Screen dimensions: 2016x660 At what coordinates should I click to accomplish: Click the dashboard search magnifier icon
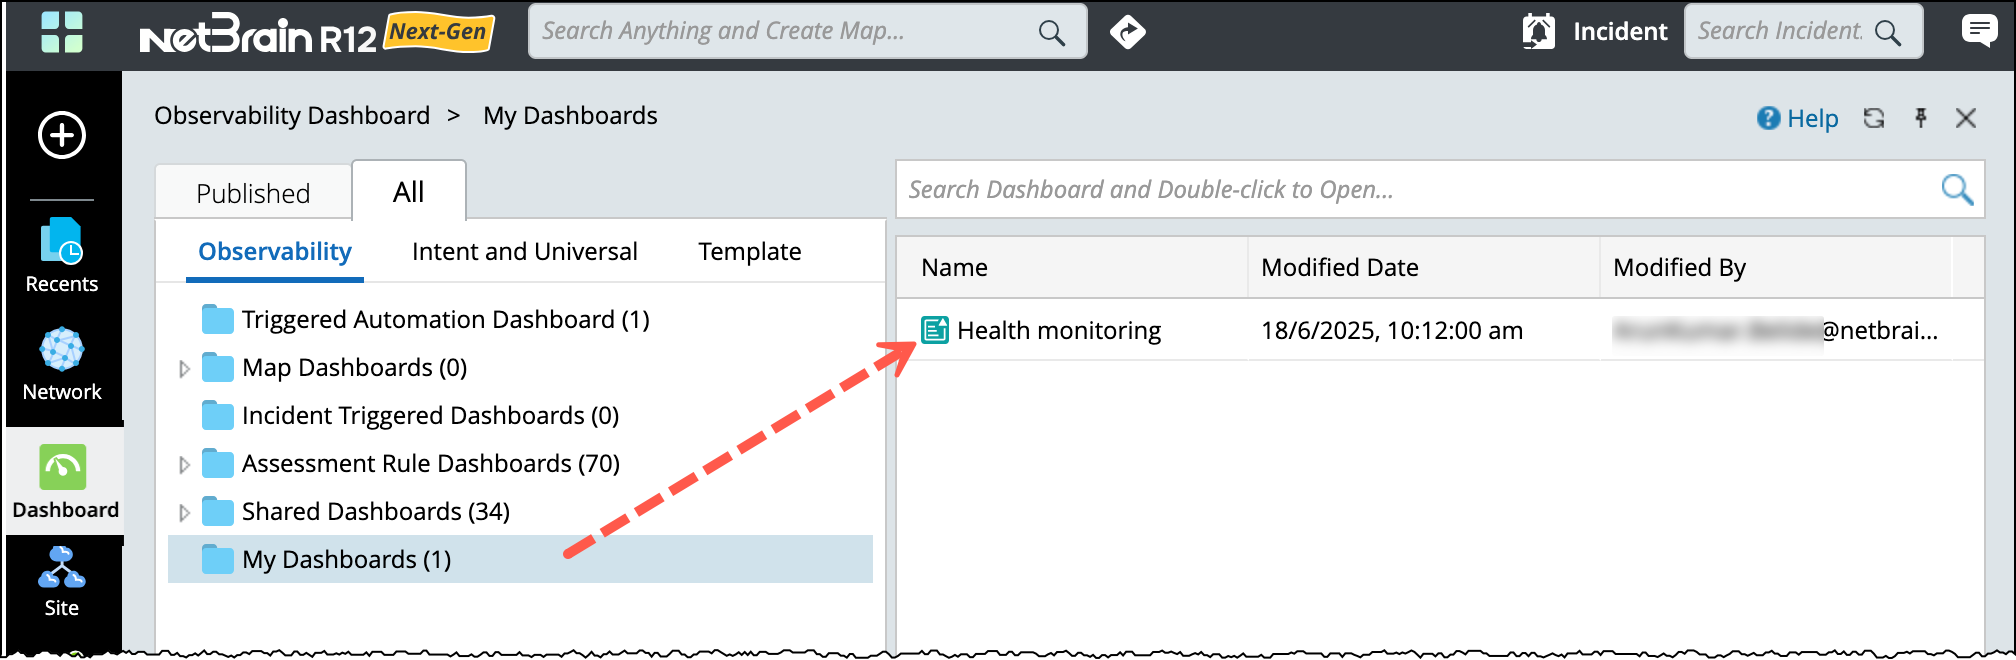[1956, 189]
